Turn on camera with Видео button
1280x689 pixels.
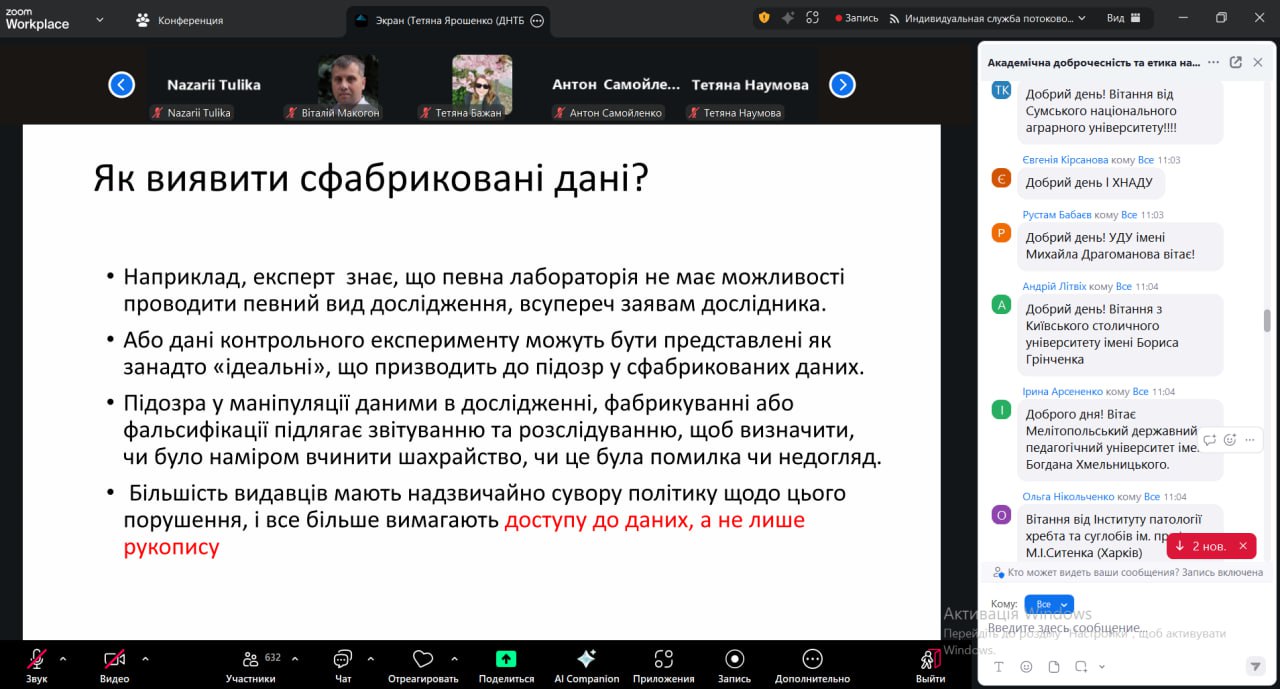(x=114, y=659)
